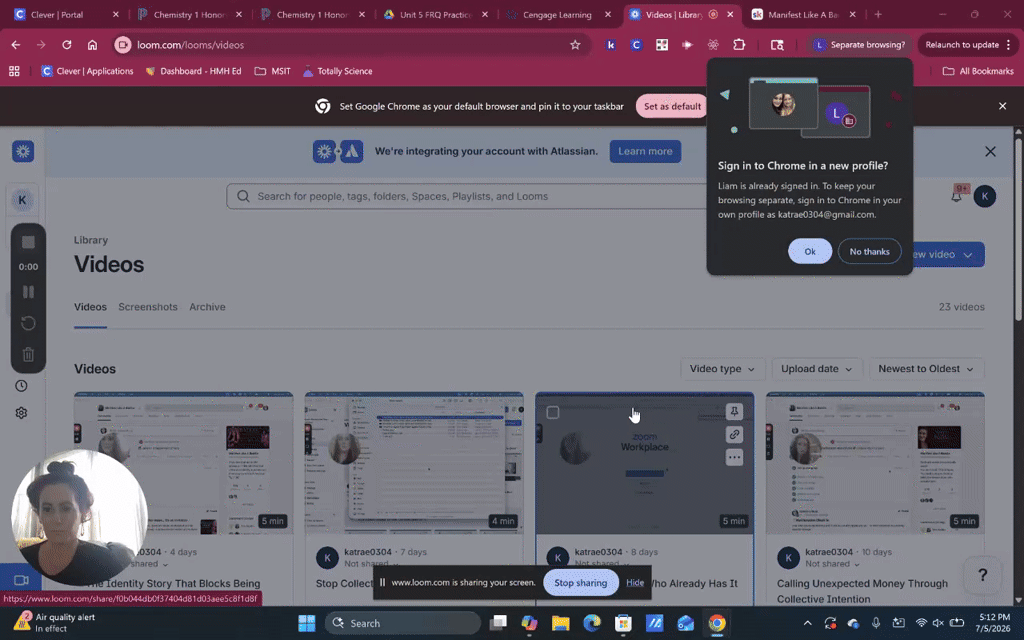Image resolution: width=1024 pixels, height=640 pixels.
Task: Expand the Video type filter
Action: pyautogui.click(x=722, y=369)
